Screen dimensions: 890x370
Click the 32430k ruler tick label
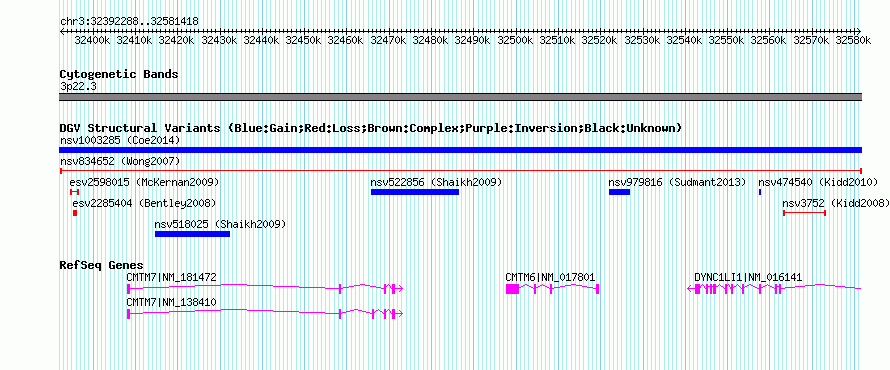click(x=220, y=40)
